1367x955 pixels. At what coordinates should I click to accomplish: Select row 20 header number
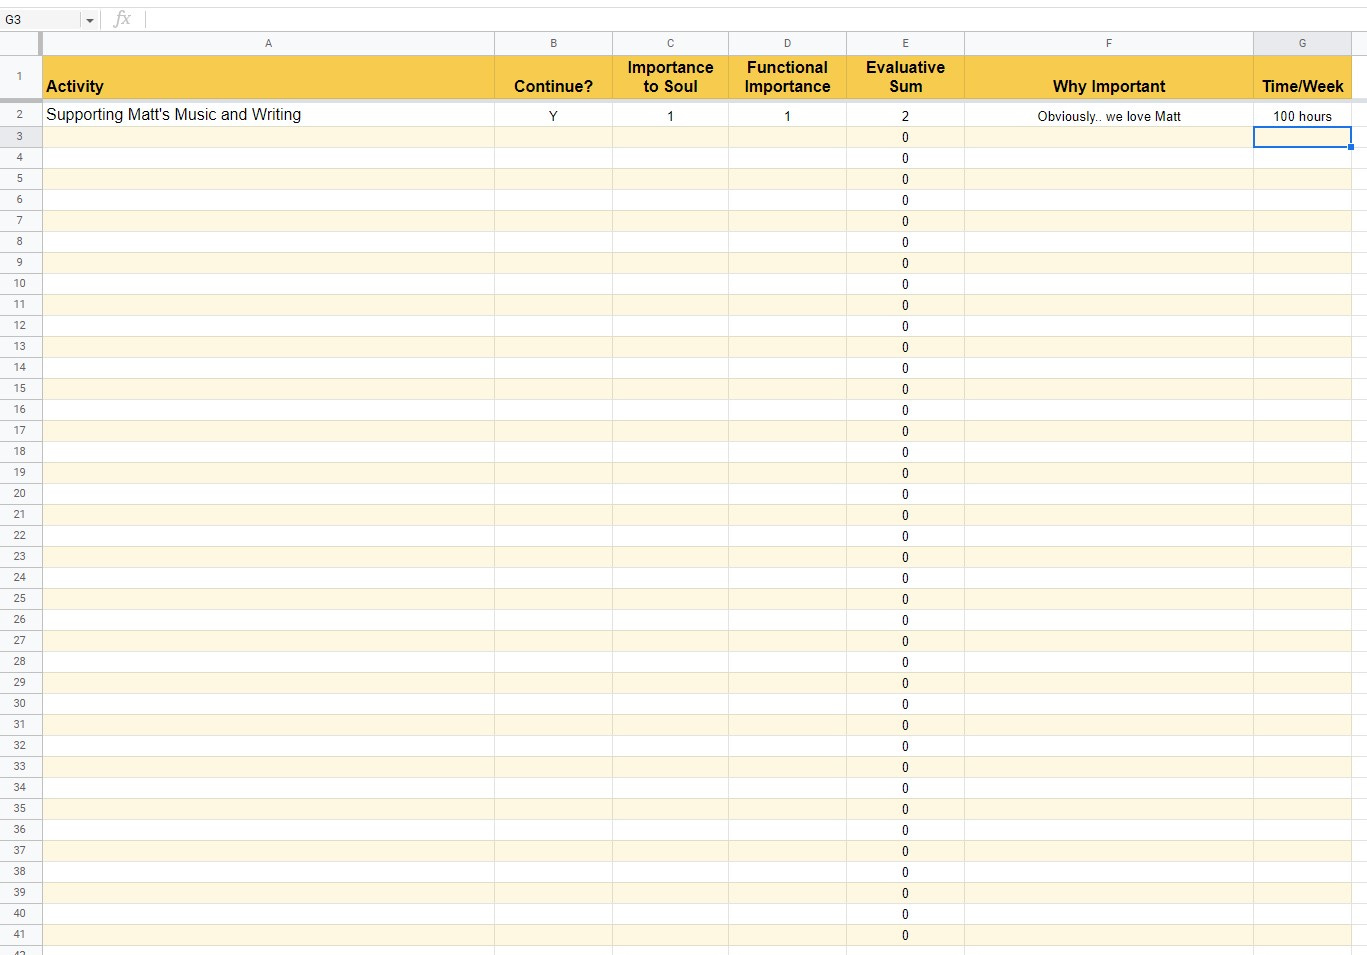(x=19, y=494)
